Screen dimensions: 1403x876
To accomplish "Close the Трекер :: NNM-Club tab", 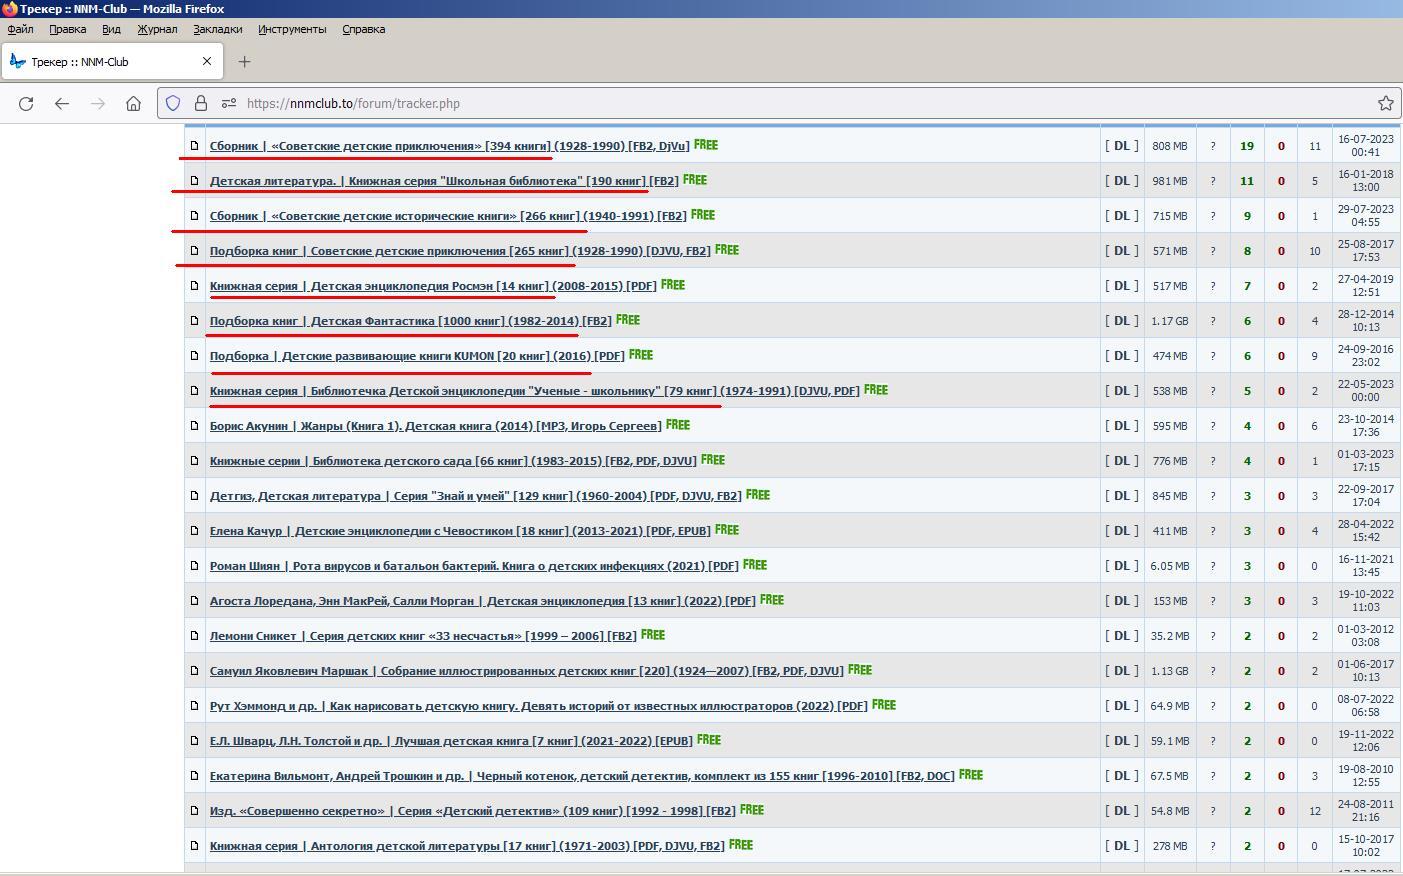I will click(x=207, y=61).
